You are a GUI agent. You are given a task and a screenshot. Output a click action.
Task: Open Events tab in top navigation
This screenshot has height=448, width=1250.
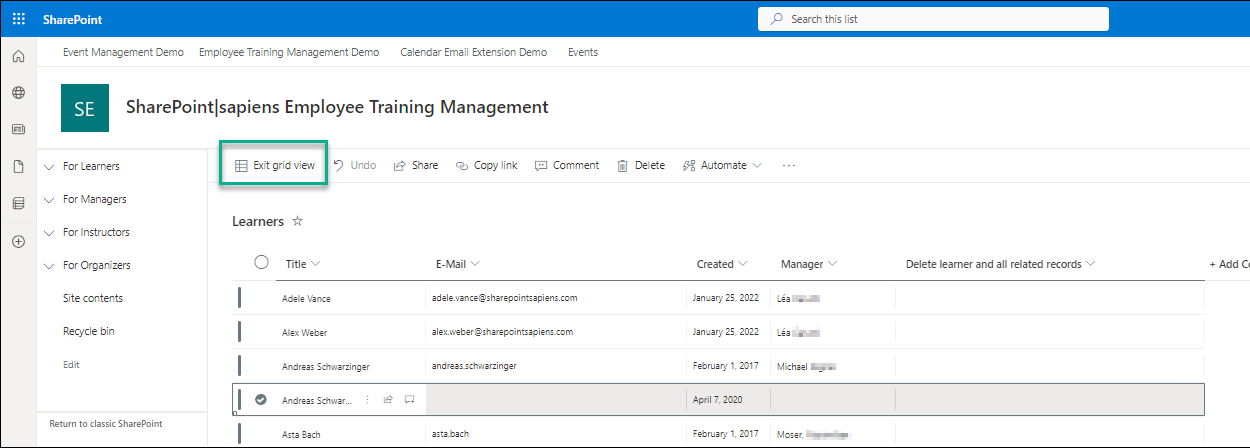(583, 52)
